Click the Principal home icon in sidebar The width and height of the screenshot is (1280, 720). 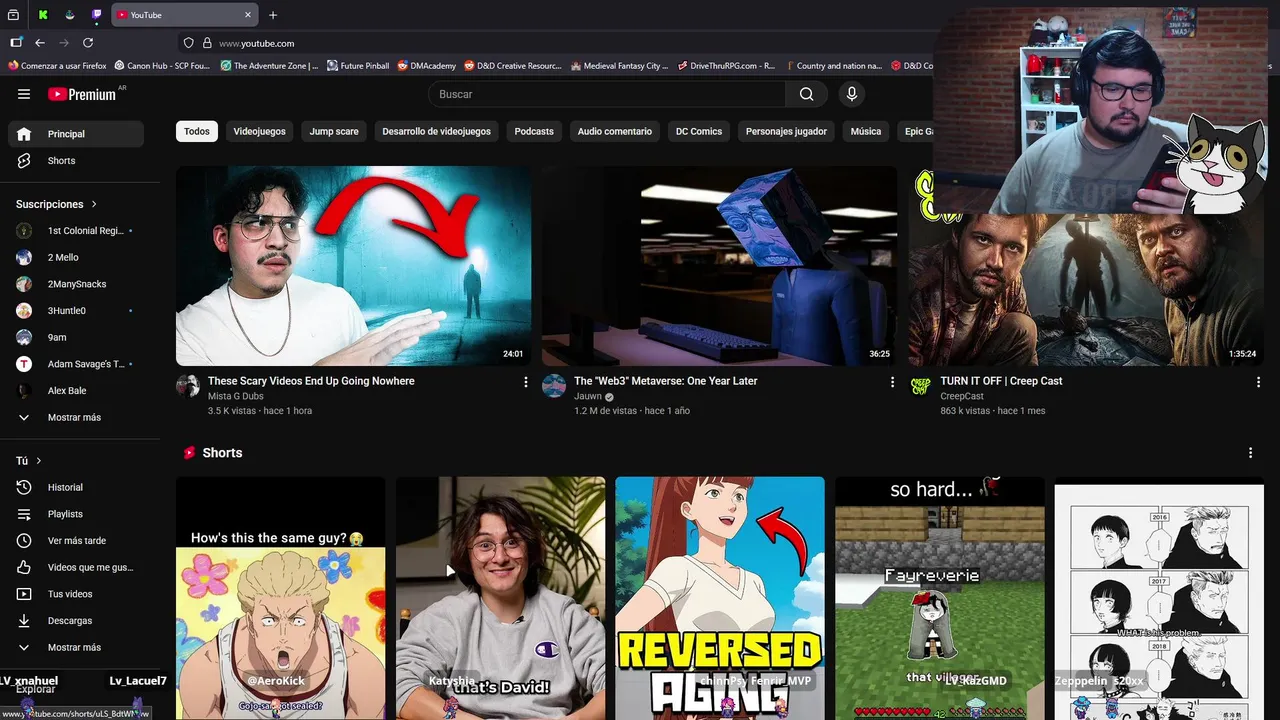pos(24,134)
